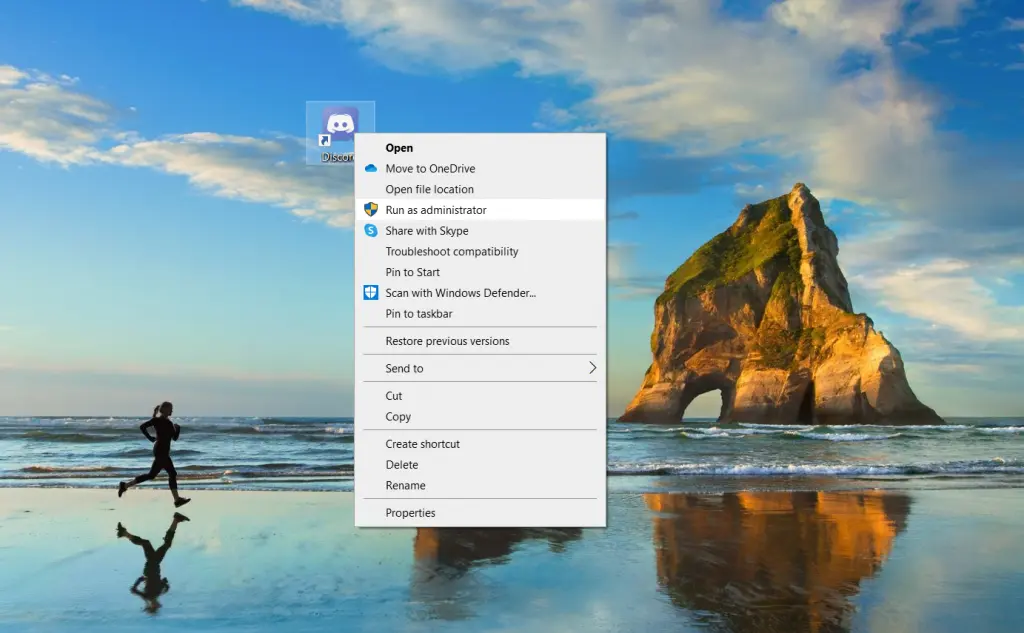Click the Discord desktop shortcut icon
The image size is (1024, 633).
(x=340, y=125)
